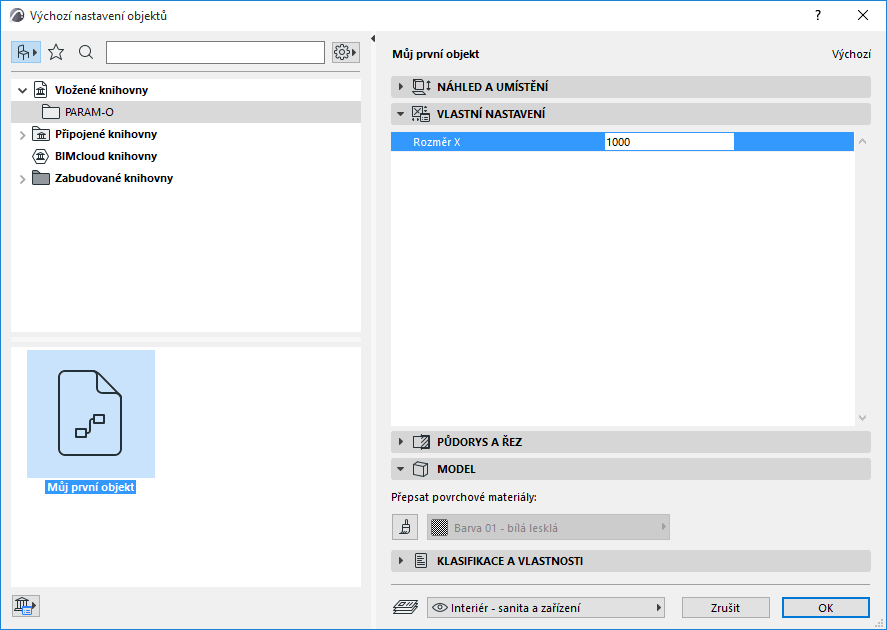Open the settings gear menu icon
This screenshot has width=887, height=630.
344,51
